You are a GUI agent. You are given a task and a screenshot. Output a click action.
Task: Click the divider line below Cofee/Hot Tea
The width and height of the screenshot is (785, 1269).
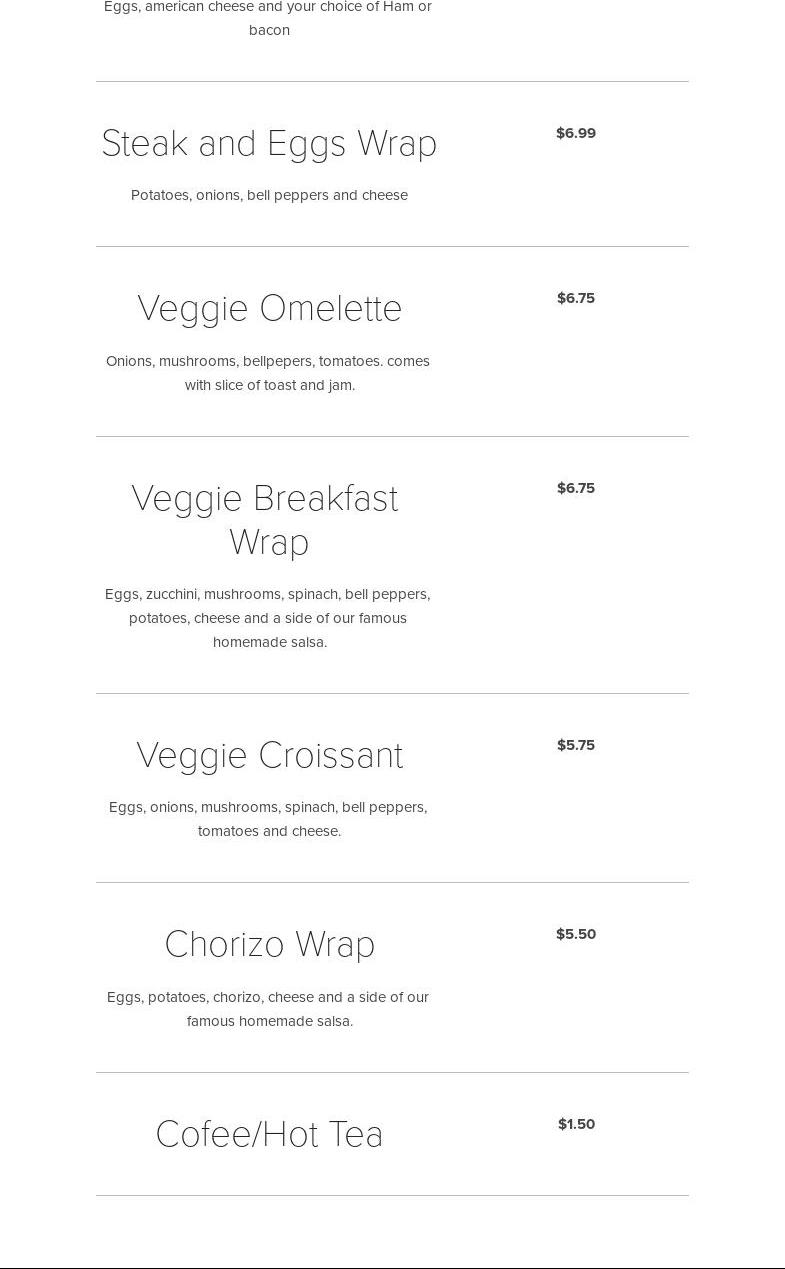coord(392,1195)
